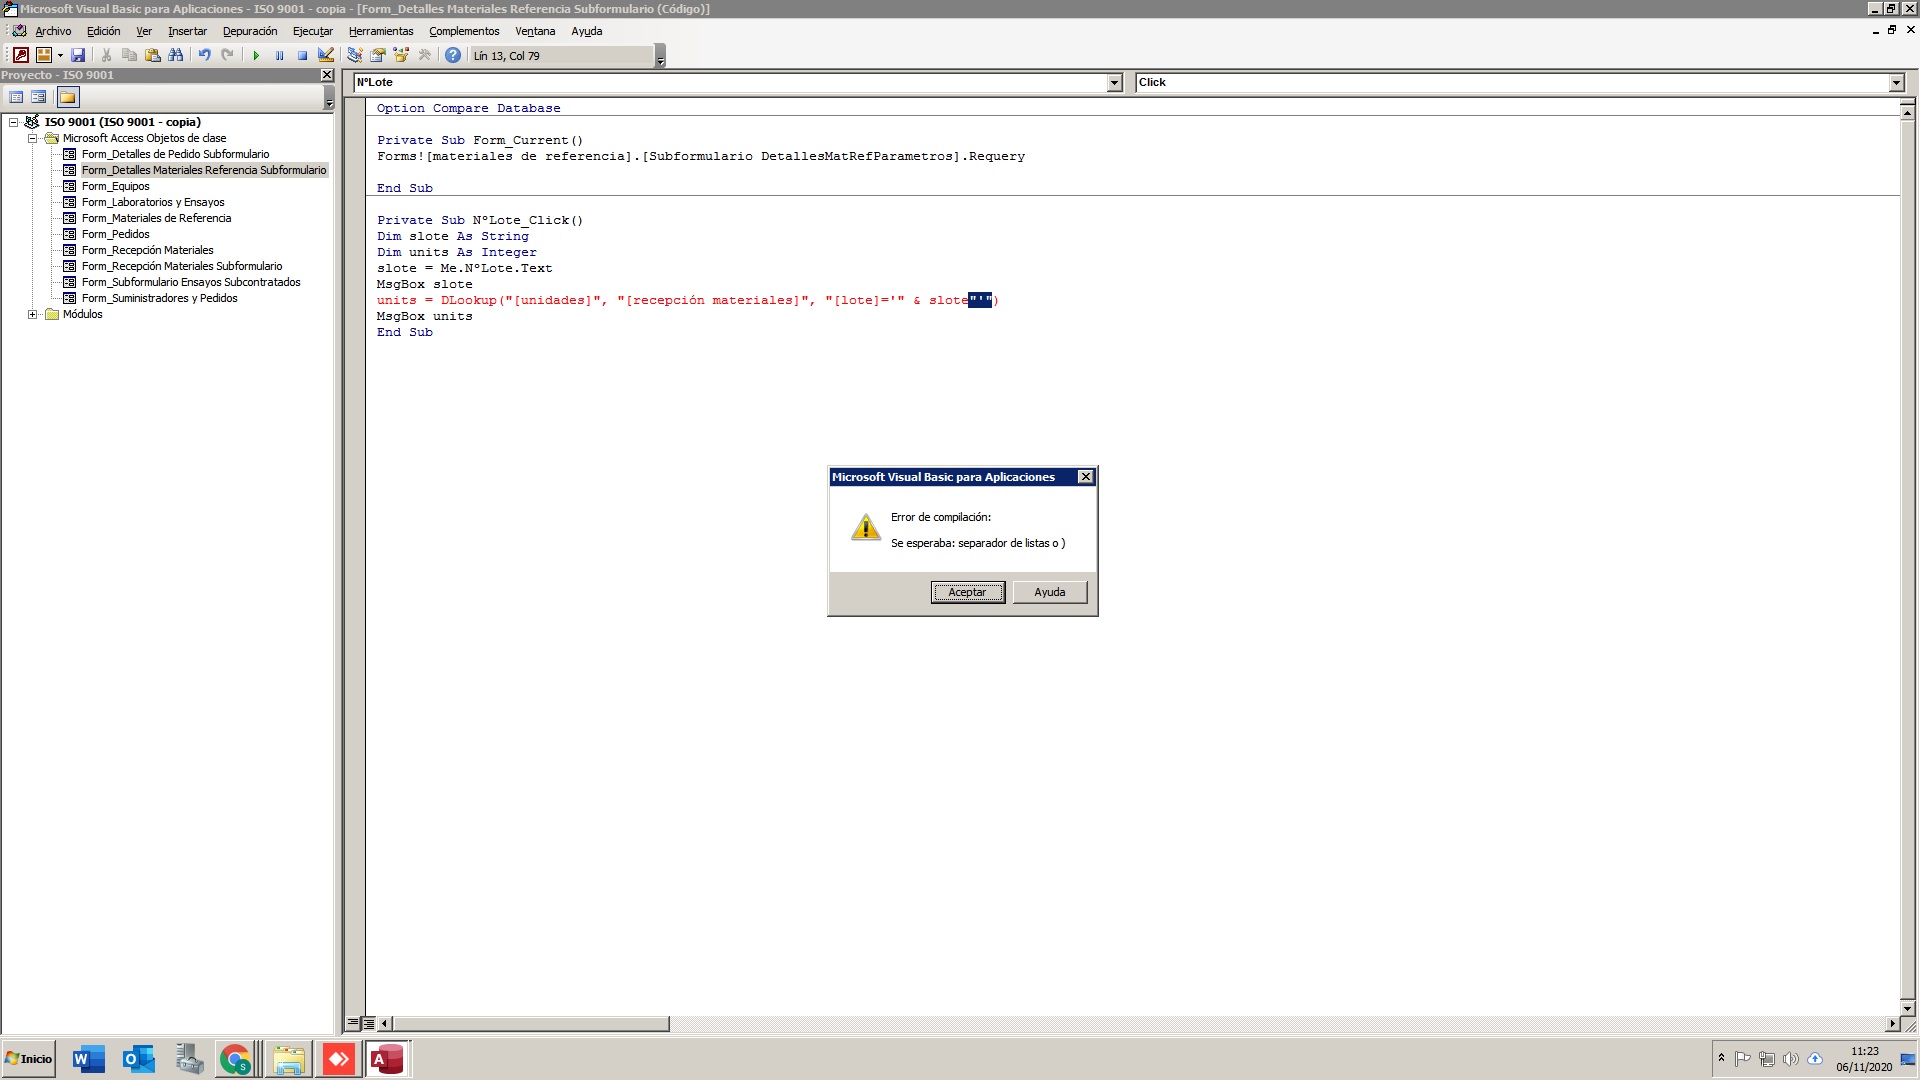The image size is (1920, 1080).
Task: Open the Project Explorer toolbar icon
Action: [x=355, y=55]
